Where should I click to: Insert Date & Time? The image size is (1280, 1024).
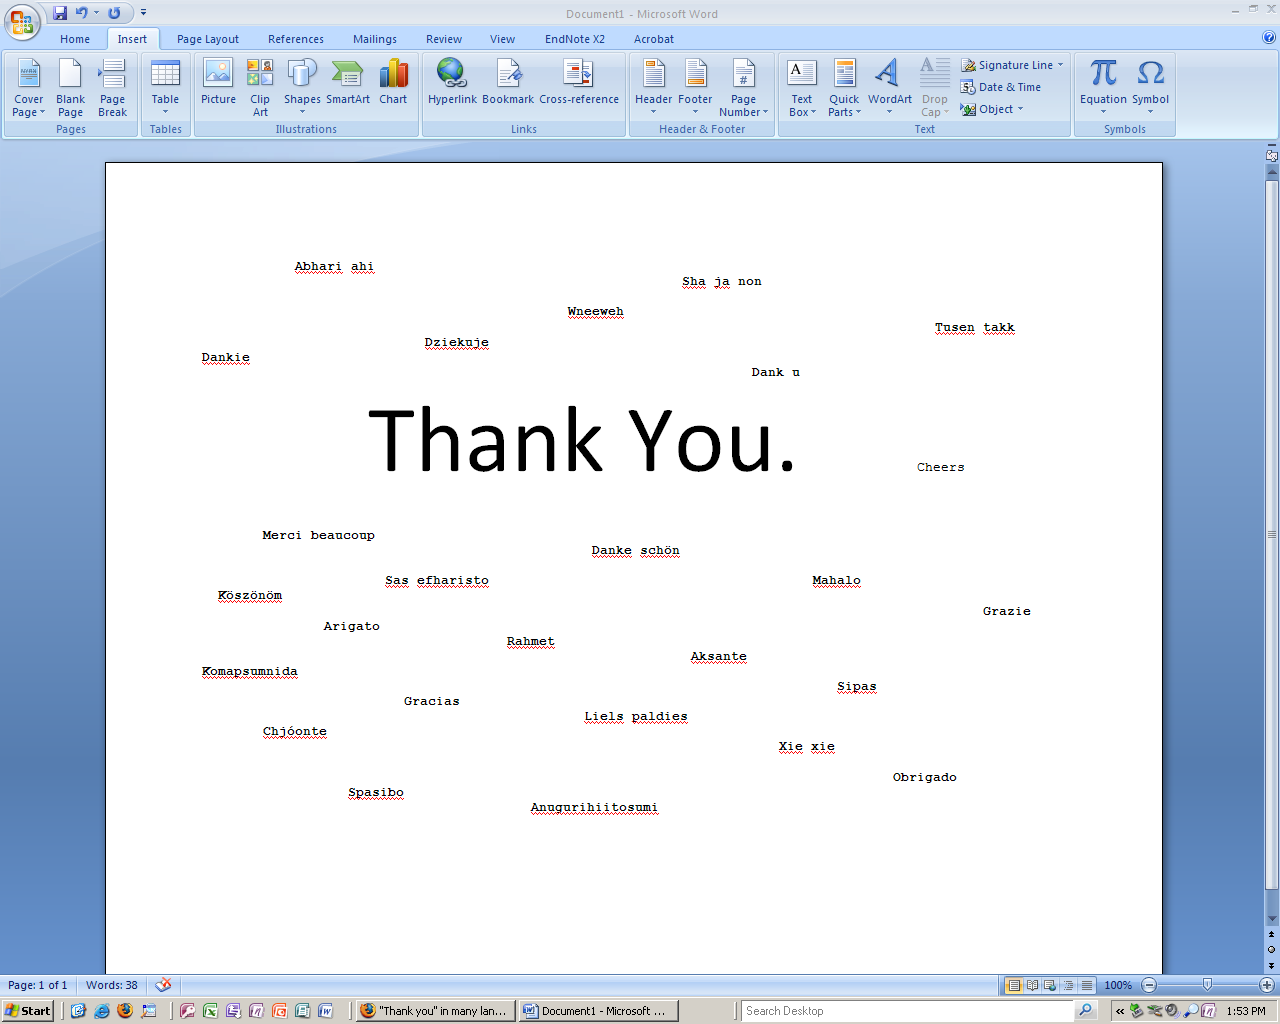tap(1001, 87)
